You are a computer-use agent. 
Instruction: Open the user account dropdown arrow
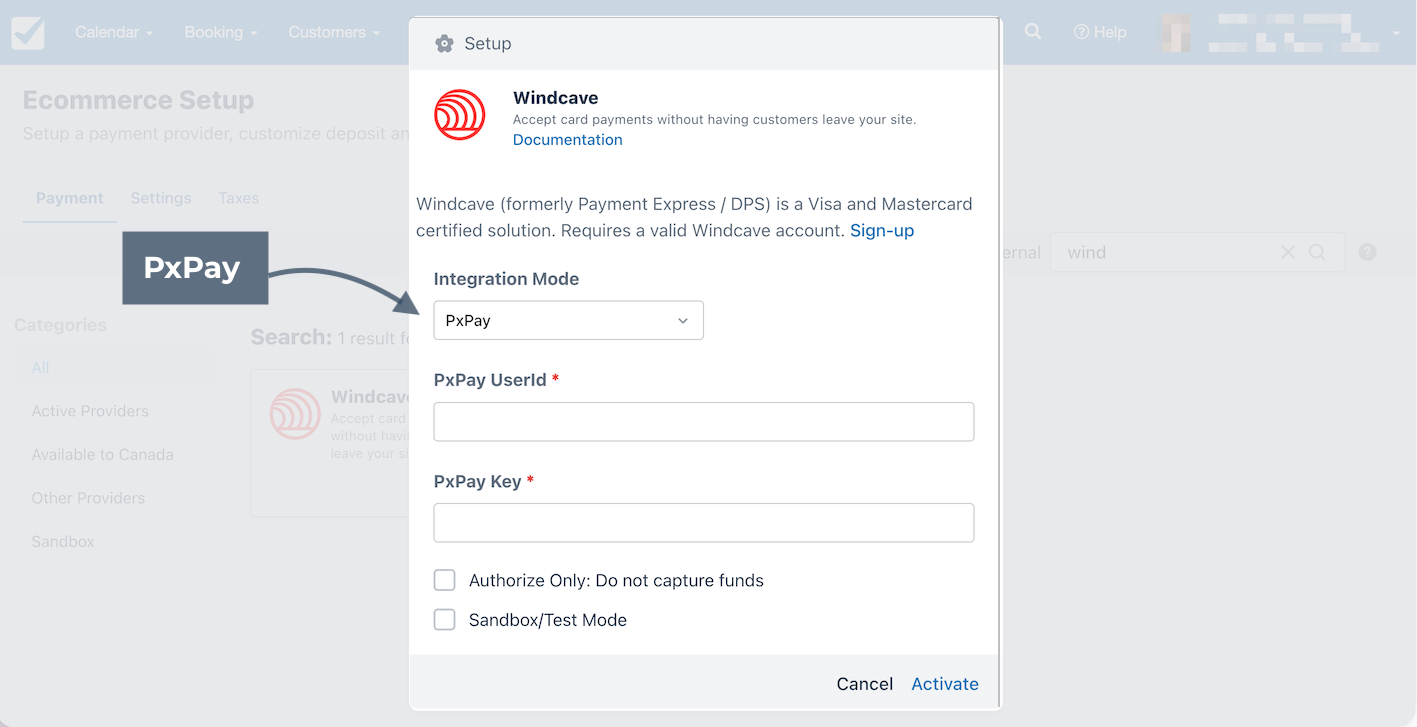coord(1396,33)
